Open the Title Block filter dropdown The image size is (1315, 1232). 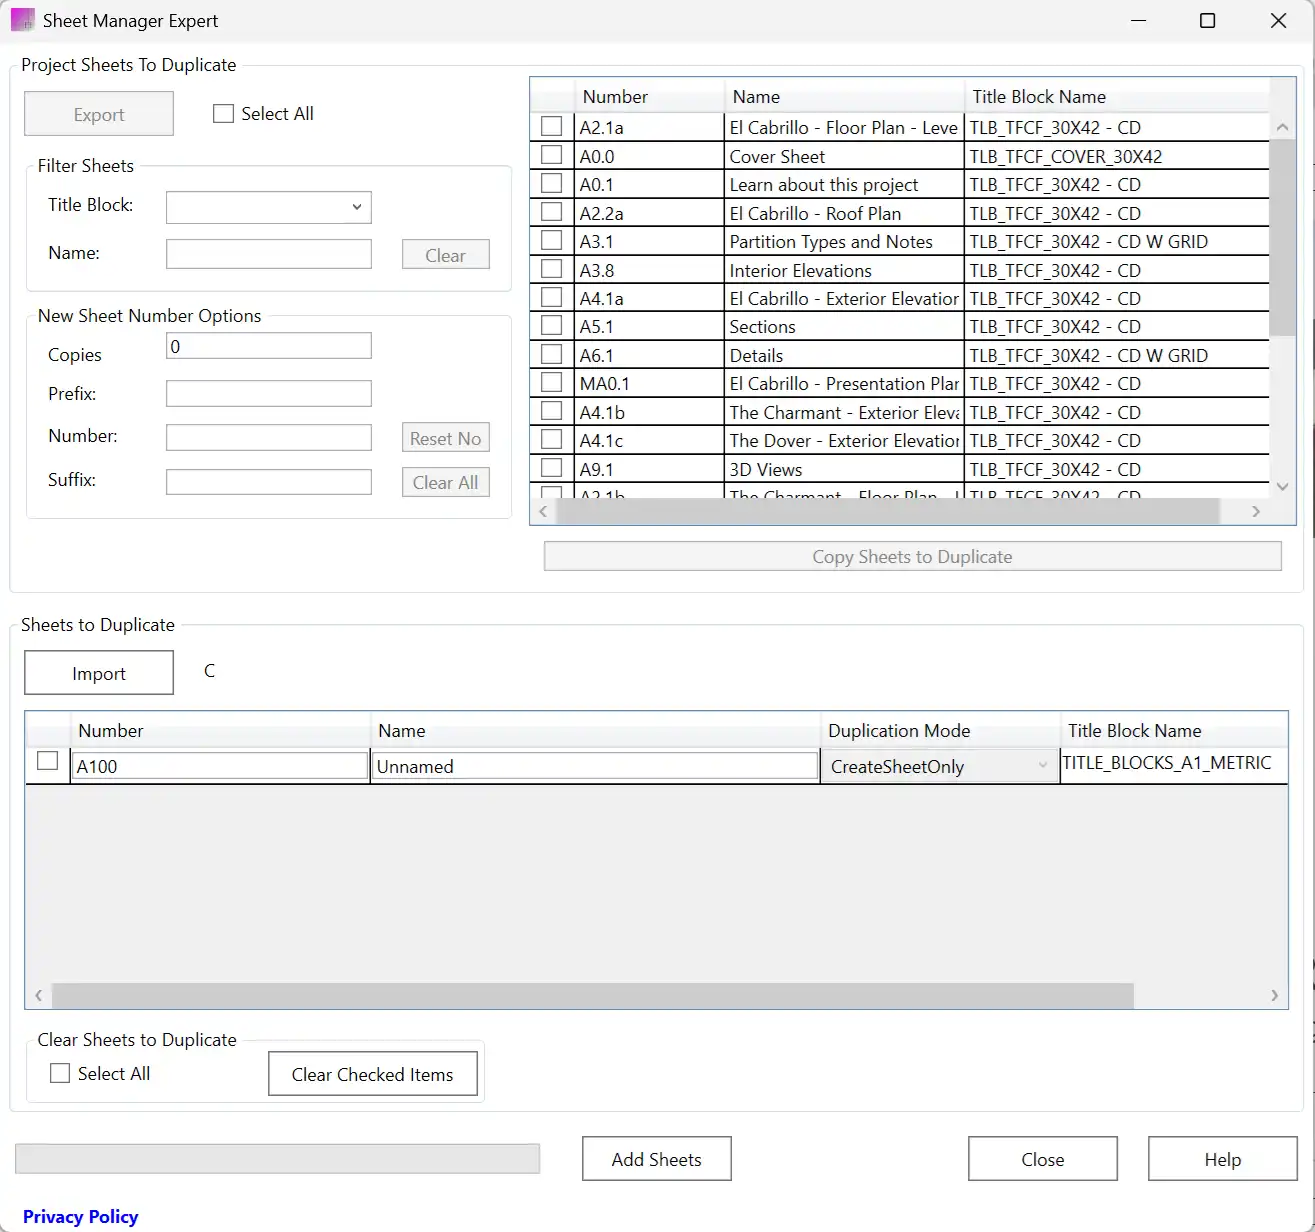pos(268,207)
